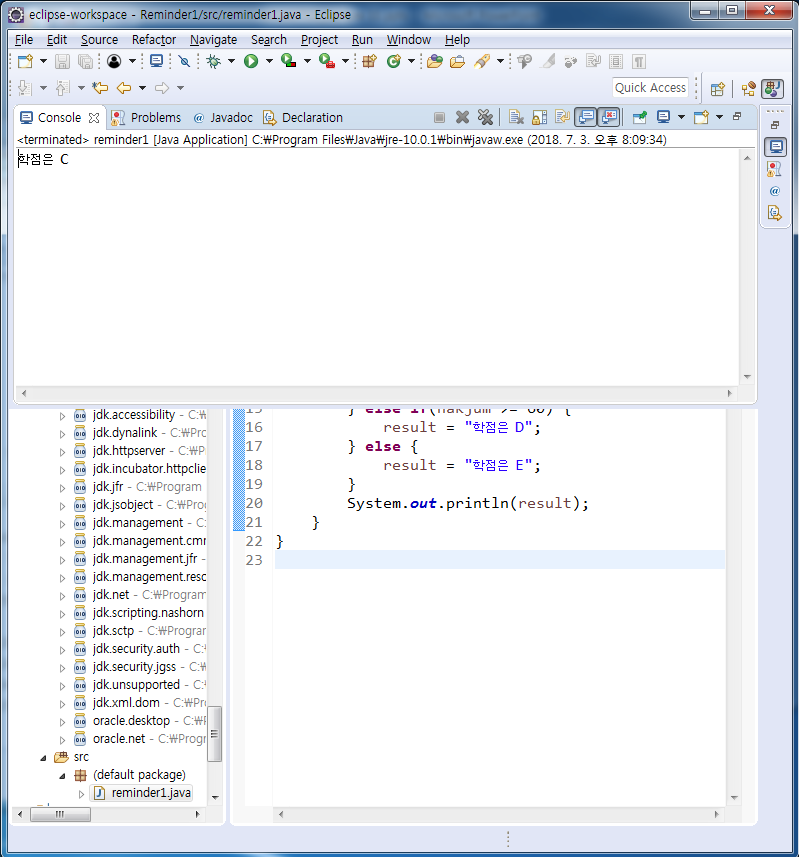Image resolution: width=799 pixels, height=857 pixels.
Task: Click Remove All Terminated Launches icon
Action: click(485, 117)
